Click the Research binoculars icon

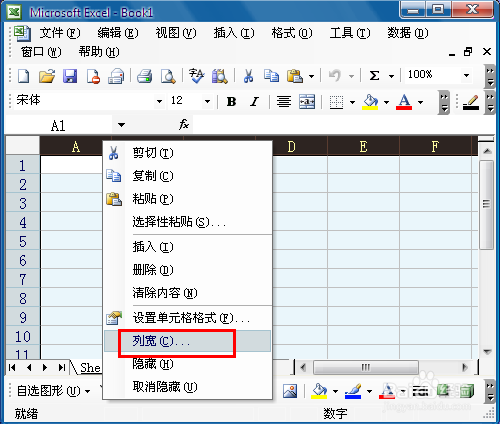(x=219, y=76)
